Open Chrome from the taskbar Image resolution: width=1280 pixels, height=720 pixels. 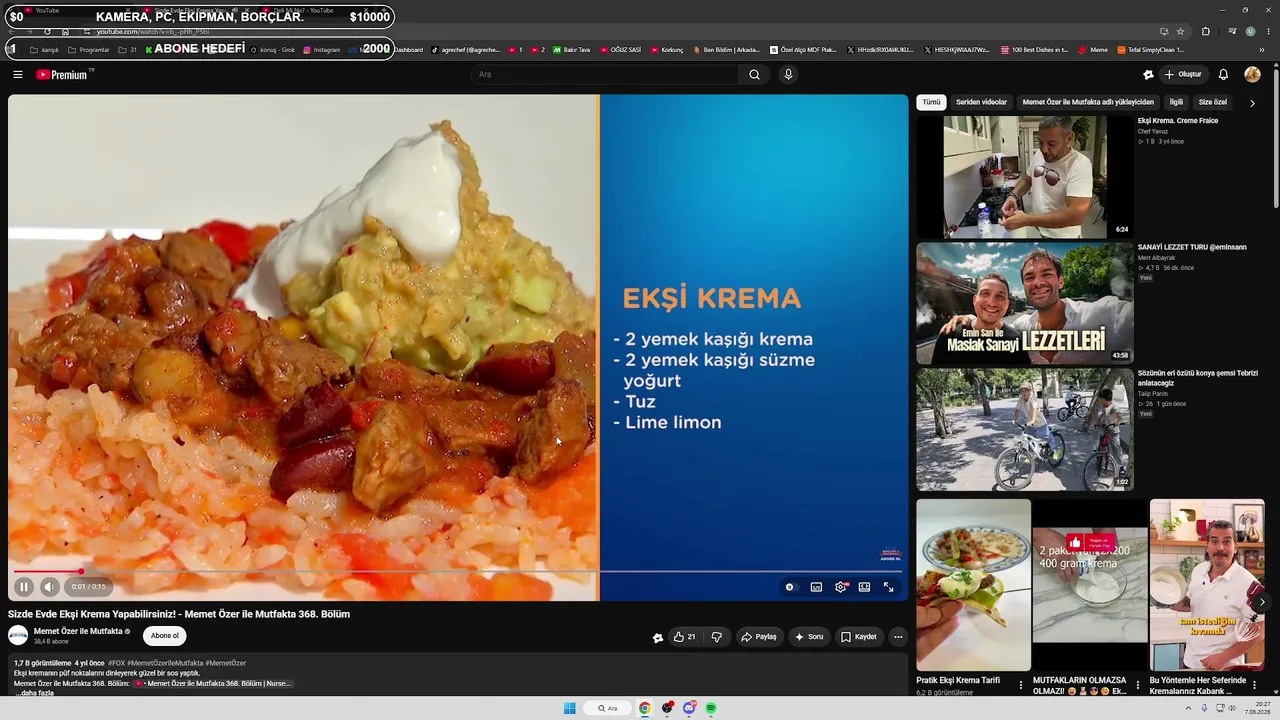click(x=645, y=708)
